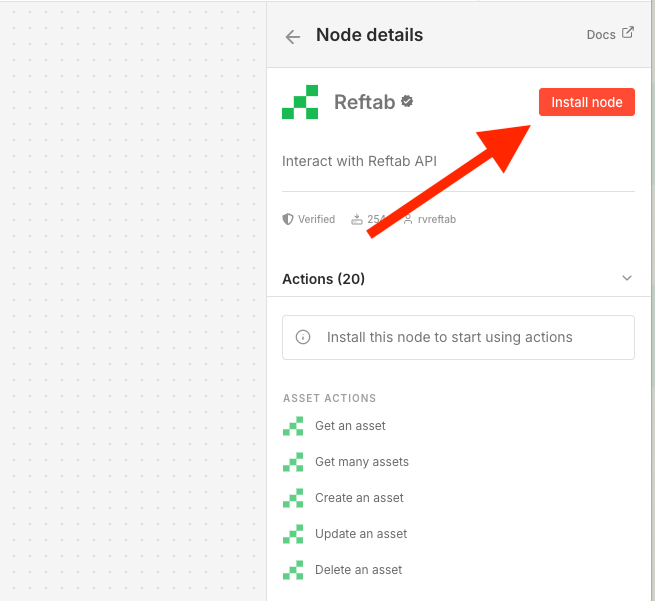Select the Update an asset action
Screen dimensions: 655x601
pos(361,534)
